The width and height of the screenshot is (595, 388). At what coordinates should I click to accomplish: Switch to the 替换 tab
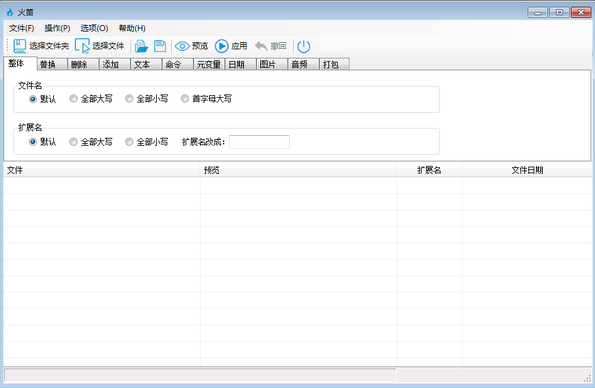[52, 65]
